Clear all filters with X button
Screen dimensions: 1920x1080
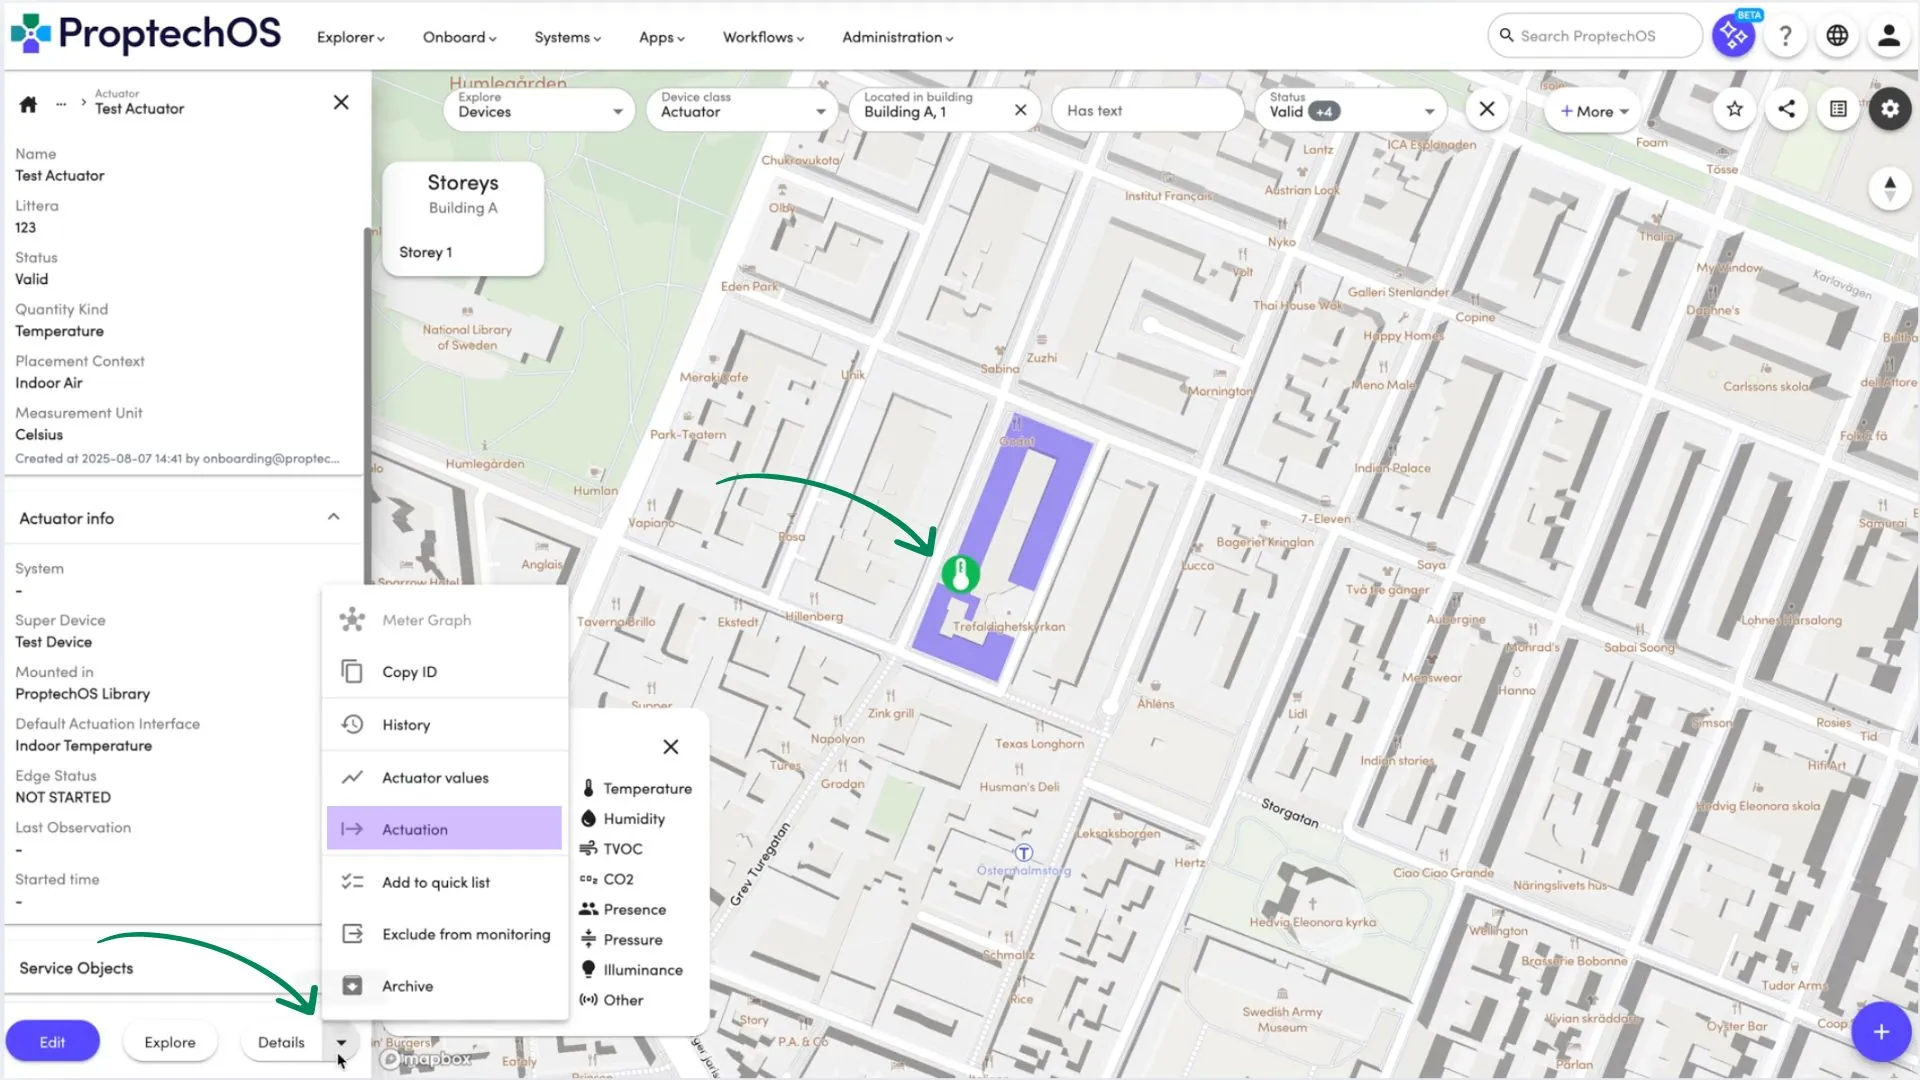[1487, 109]
